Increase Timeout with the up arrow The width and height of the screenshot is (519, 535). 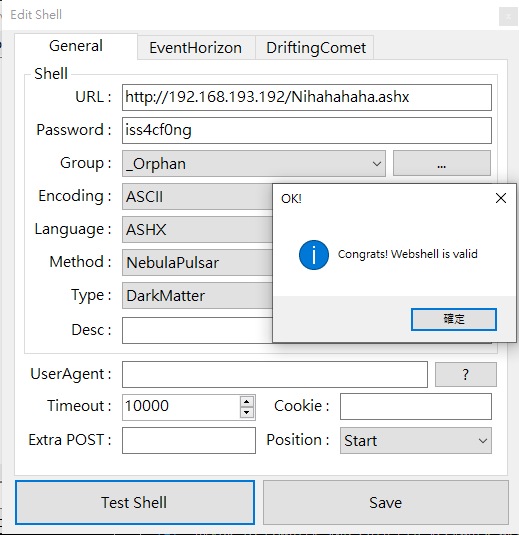(247, 401)
